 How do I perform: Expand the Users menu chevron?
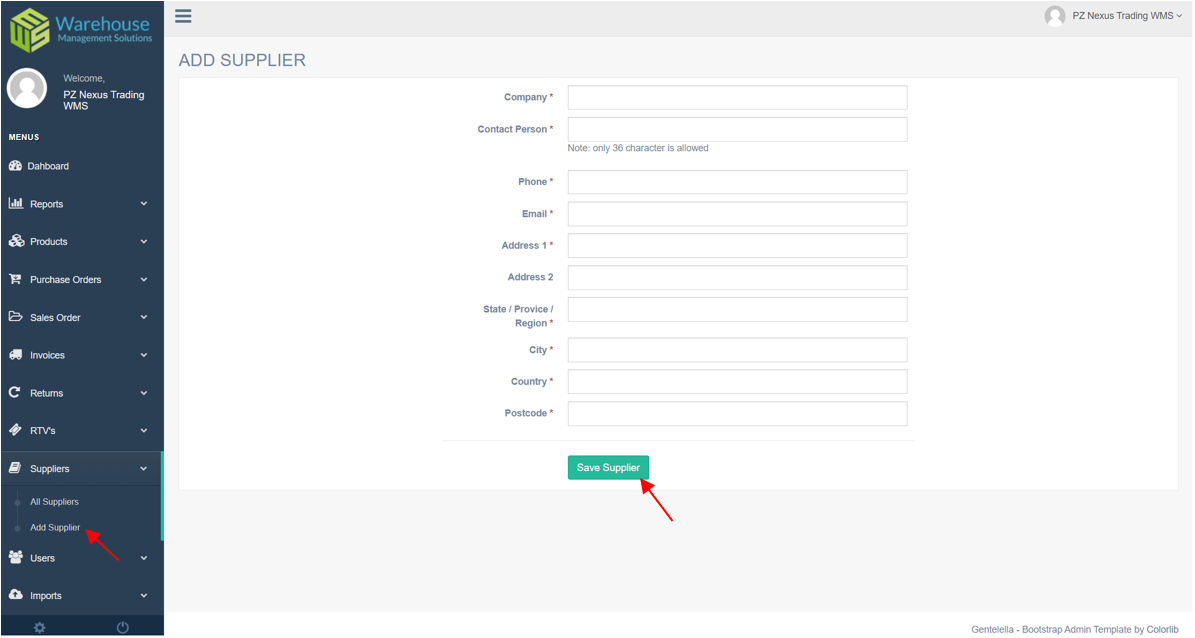tap(143, 557)
